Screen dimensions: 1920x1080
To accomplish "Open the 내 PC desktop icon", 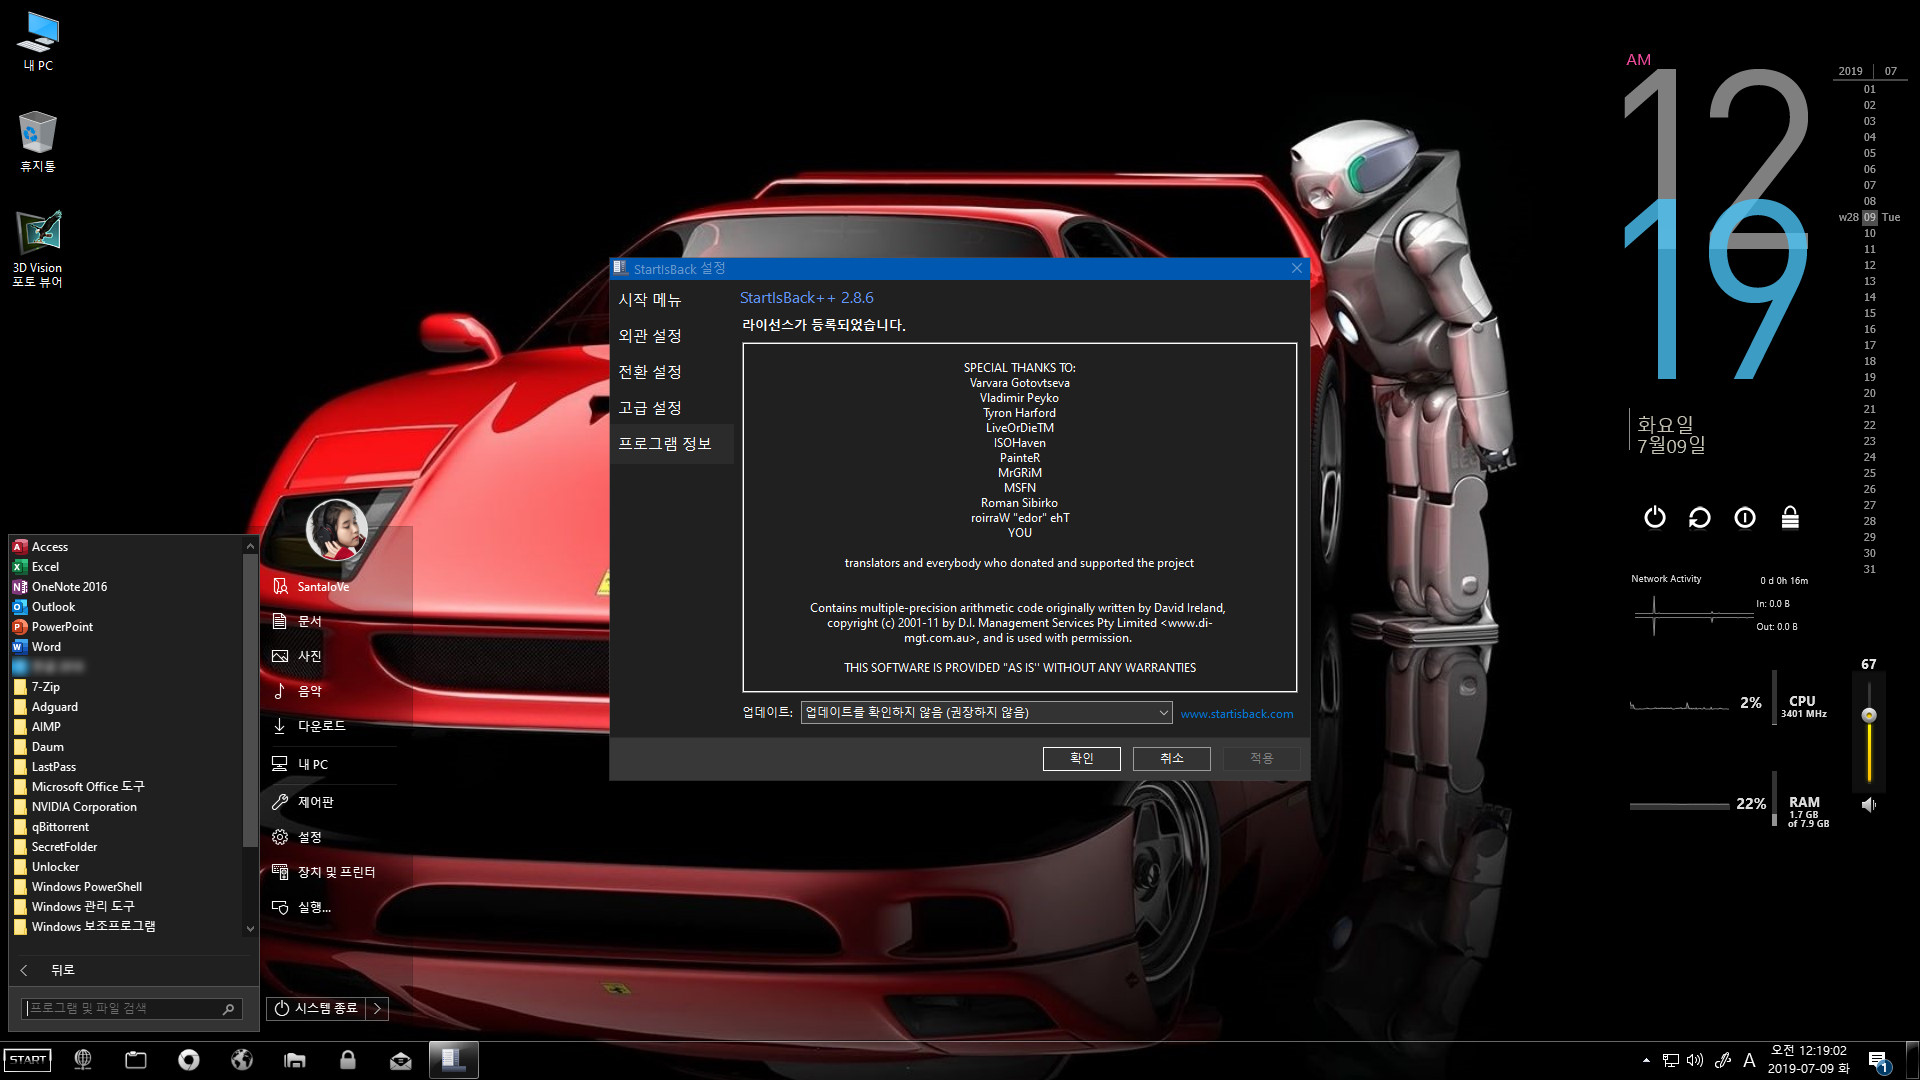I will 38,41.
